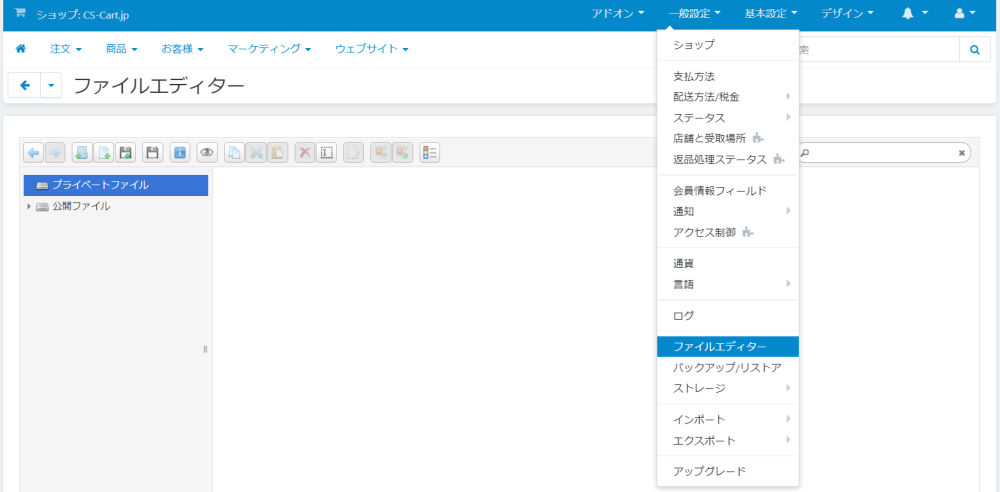Viewport: 1000px width, 492px height.
Task: Click the paste clipboard icon
Action: (x=277, y=153)
